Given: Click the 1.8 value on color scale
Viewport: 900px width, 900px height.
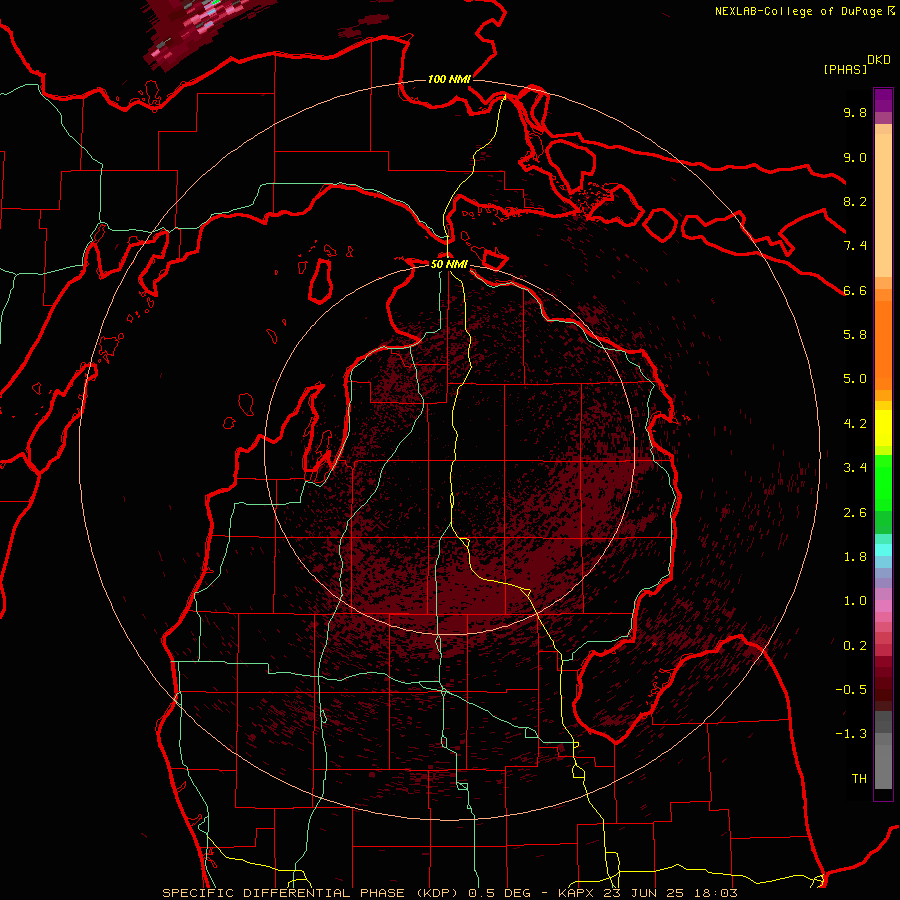Looking at the screenshot, I should pos(855,557).
